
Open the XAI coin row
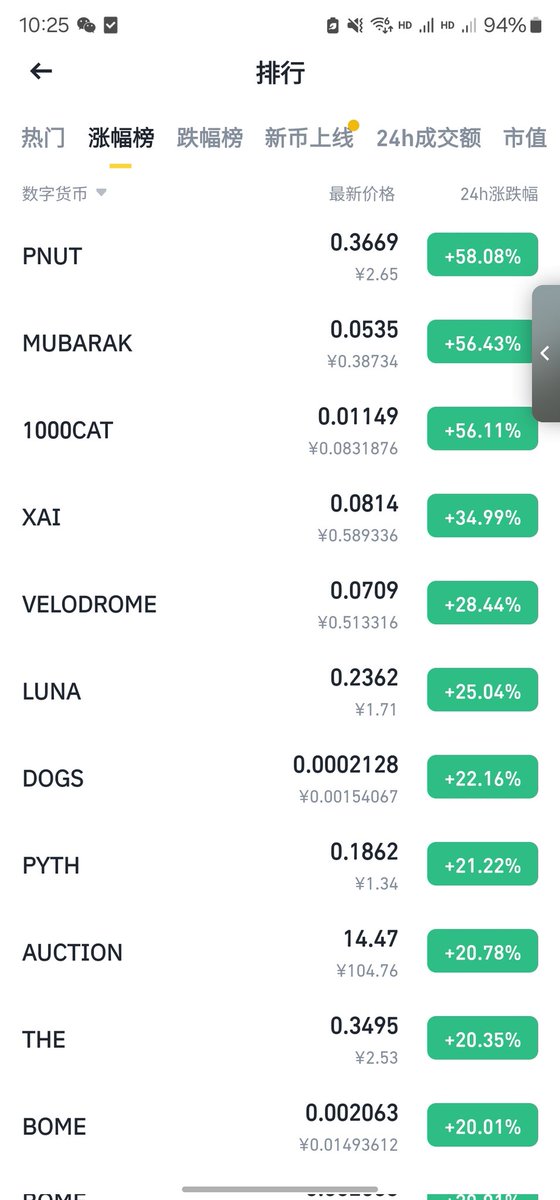(280, 517)
